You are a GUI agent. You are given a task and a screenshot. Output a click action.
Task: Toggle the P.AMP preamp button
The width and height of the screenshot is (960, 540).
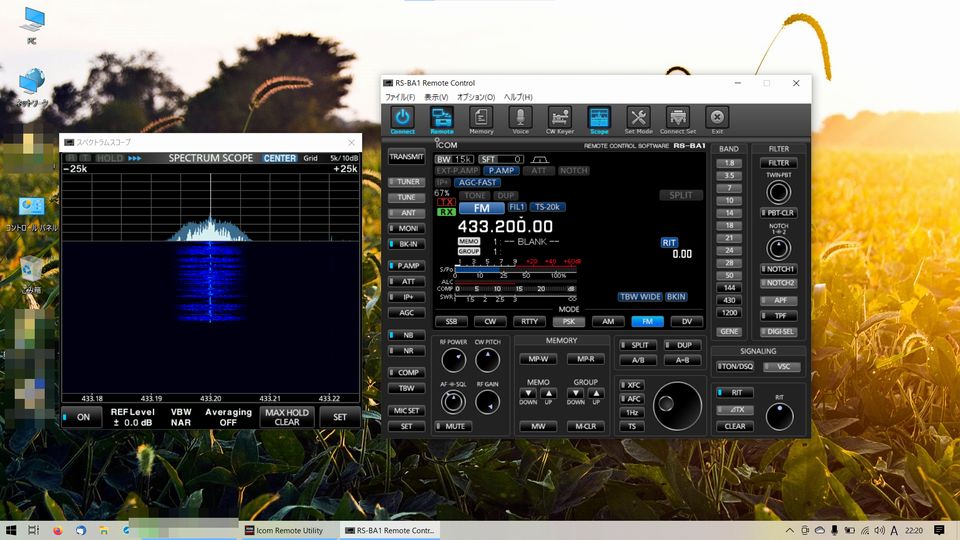click(x=407, y=266)
